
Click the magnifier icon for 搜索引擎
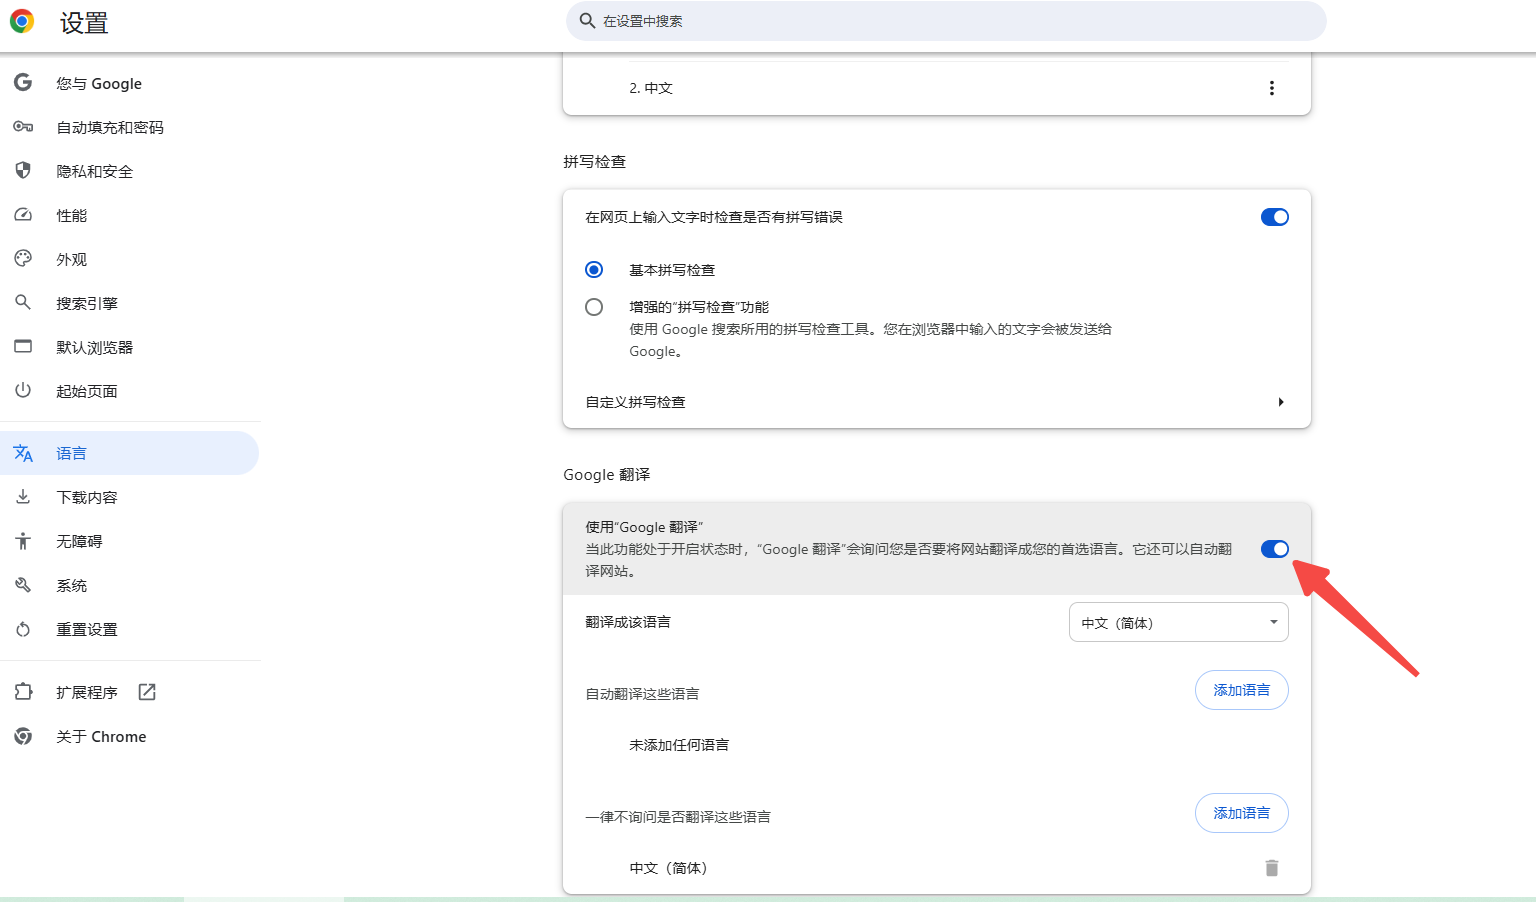[x=23, y=302]
